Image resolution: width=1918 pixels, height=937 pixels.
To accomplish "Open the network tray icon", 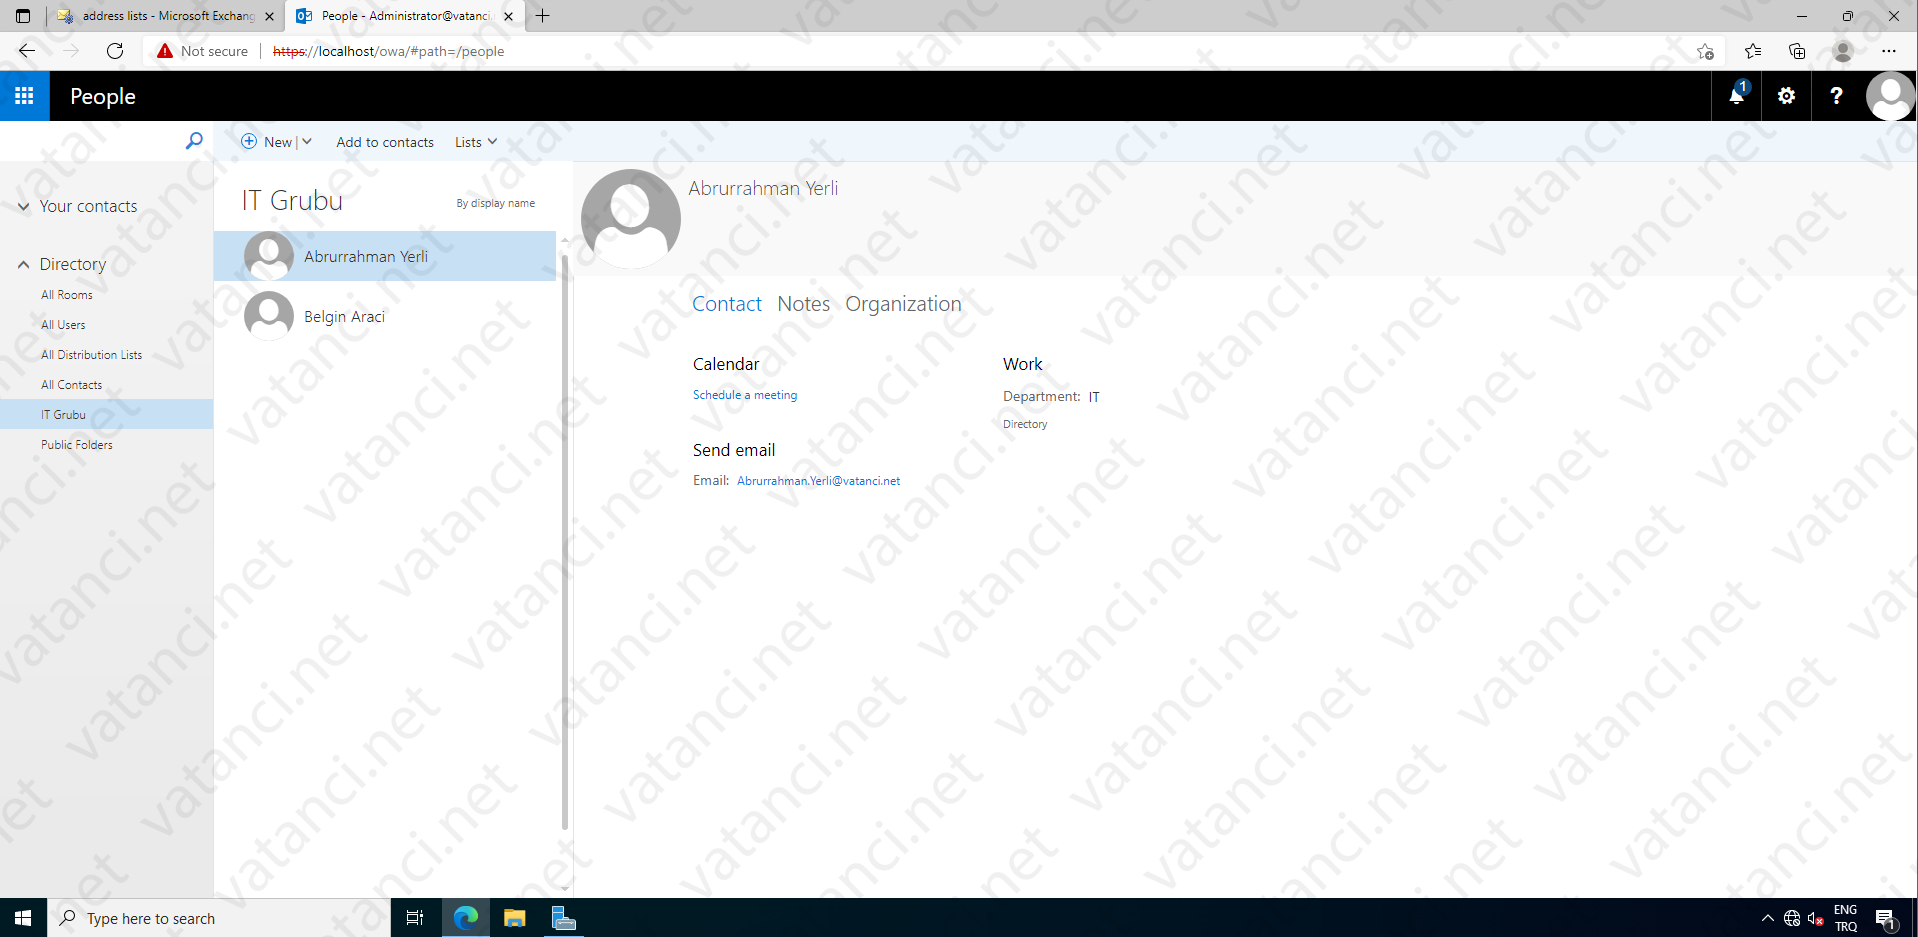I will click(x=1792, y=918).
